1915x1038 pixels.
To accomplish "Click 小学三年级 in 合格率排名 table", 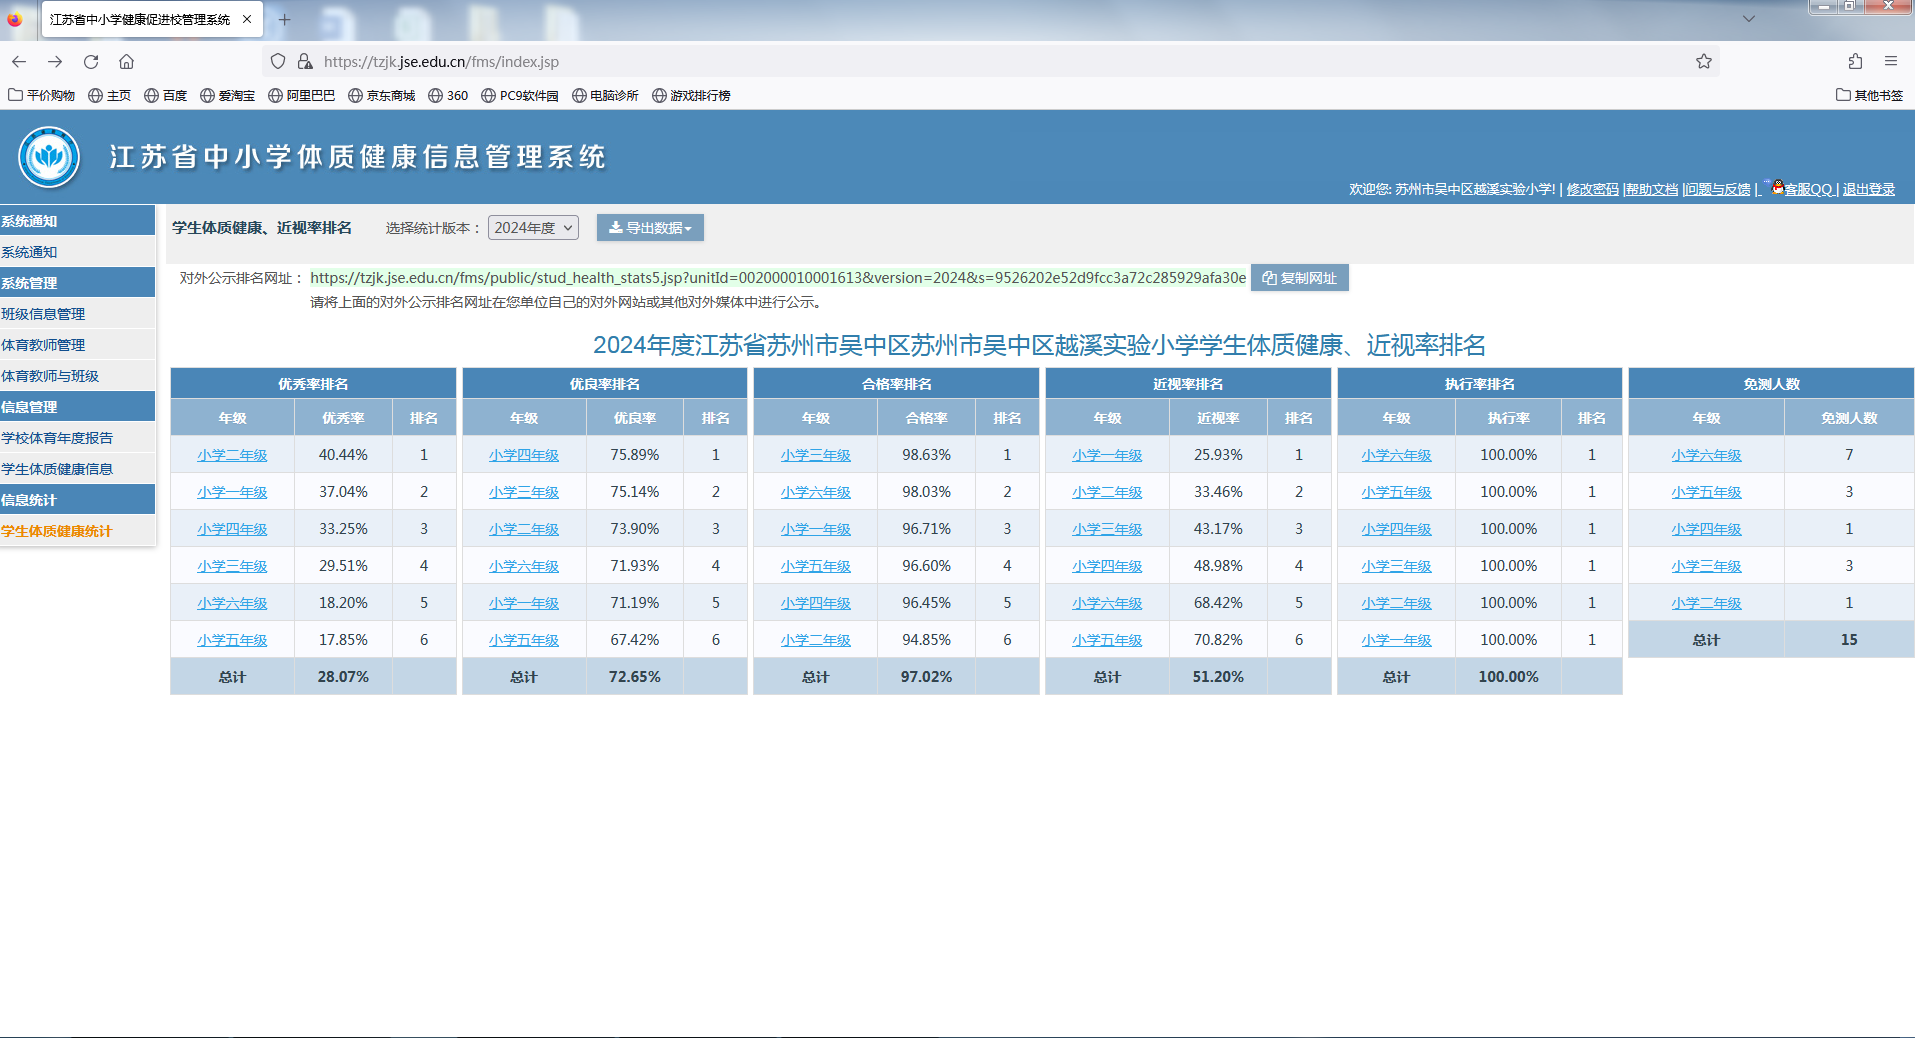I will pyautogui.click(x=816, y=455).
